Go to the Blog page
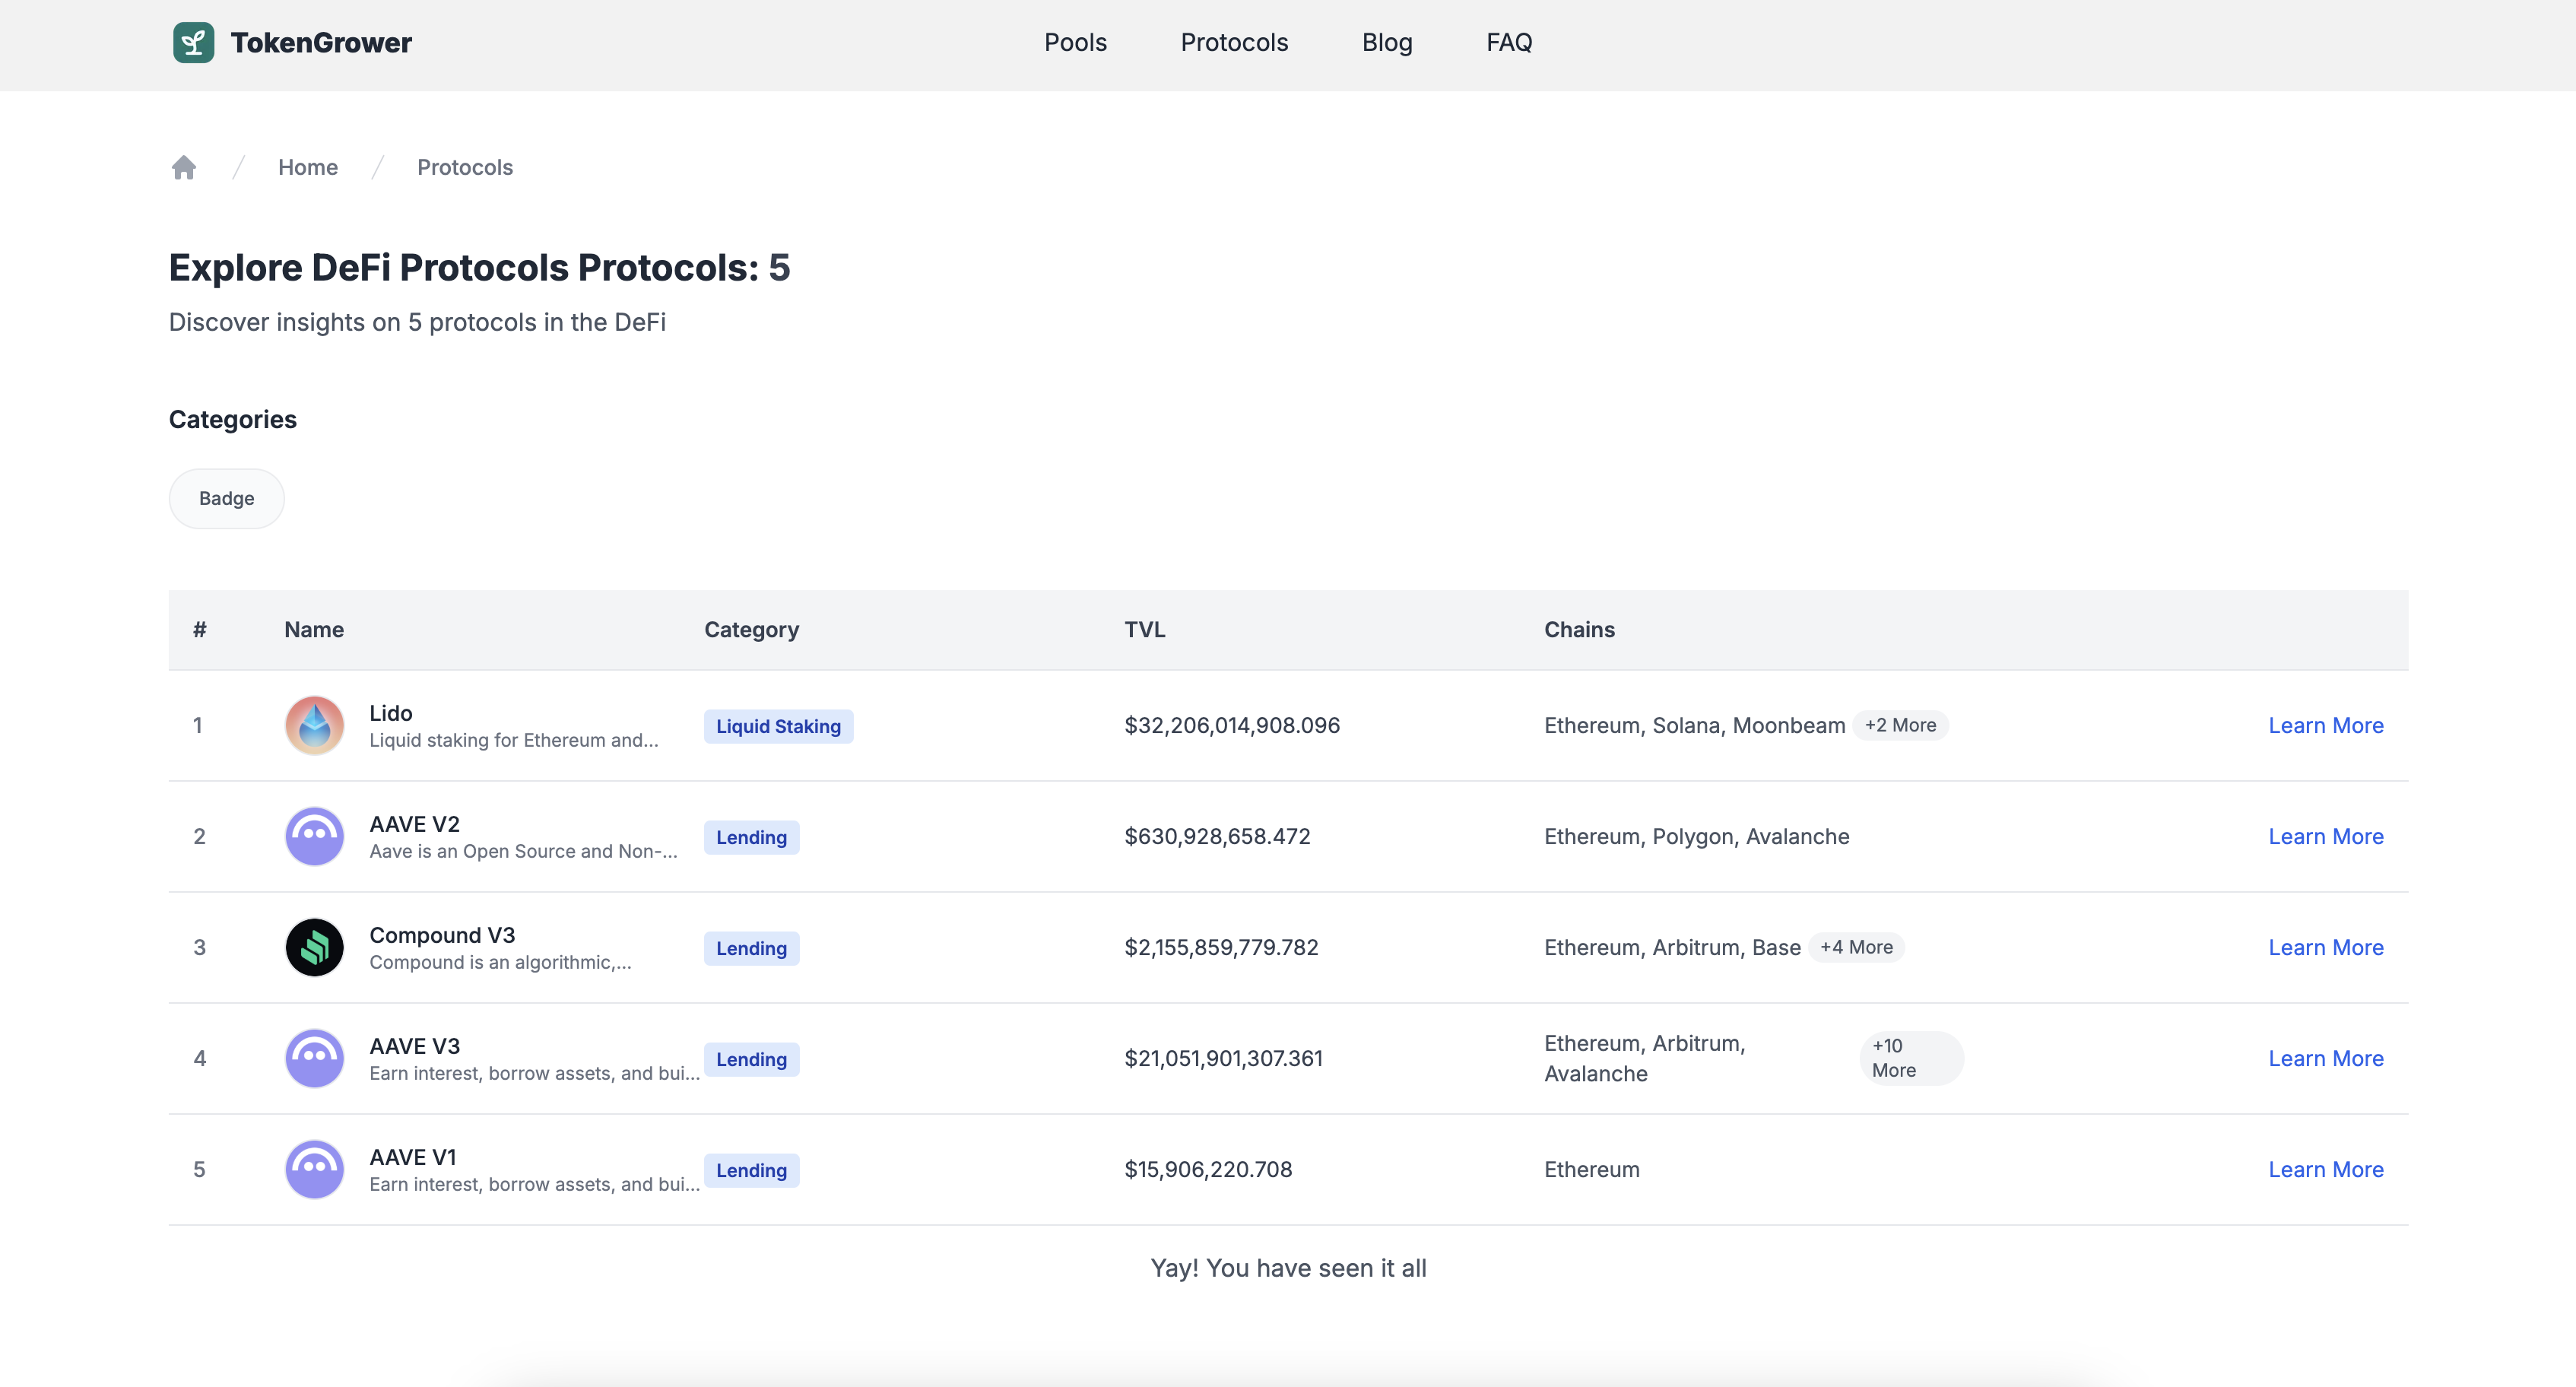The height and width of the screenshot is (1387, 2576). click(x=1387, y=42)
